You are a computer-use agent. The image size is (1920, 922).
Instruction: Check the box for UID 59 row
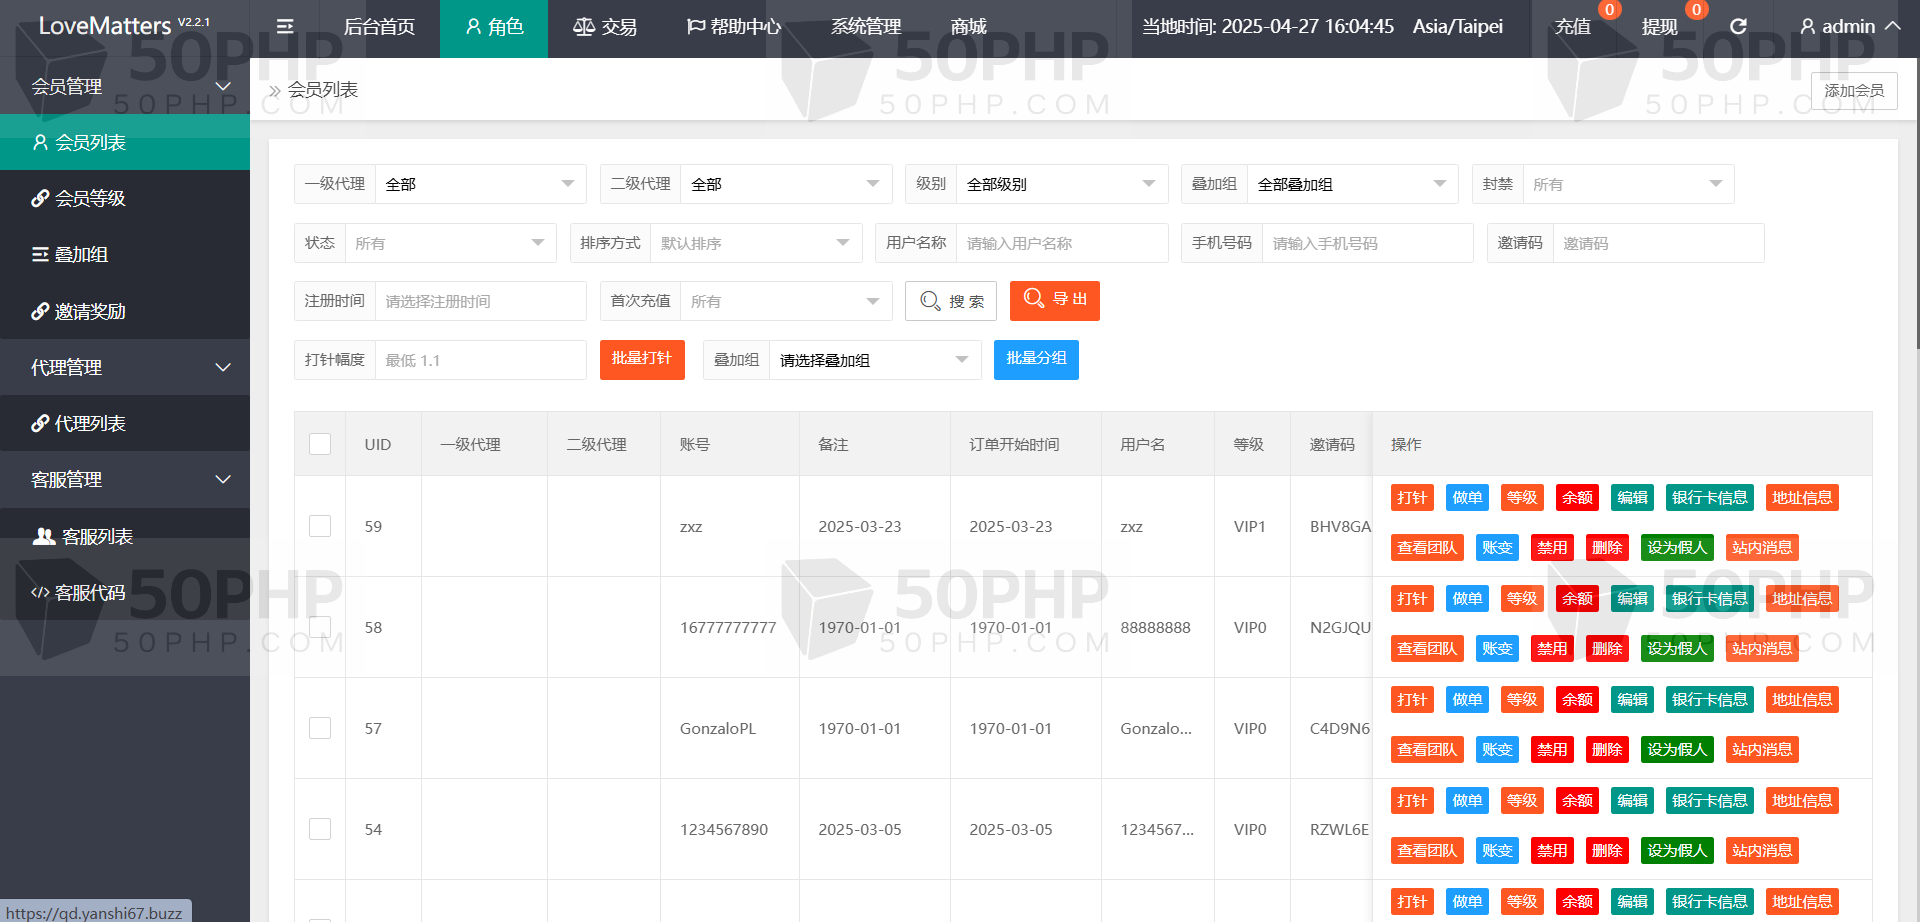pyautogui.click(x=320, y=526)
